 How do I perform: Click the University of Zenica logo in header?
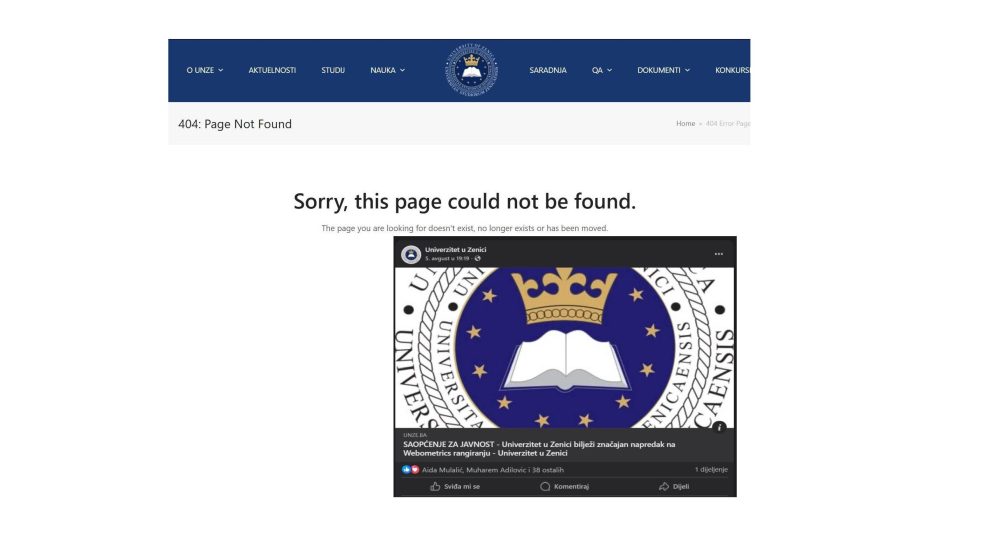coord(472,70)
